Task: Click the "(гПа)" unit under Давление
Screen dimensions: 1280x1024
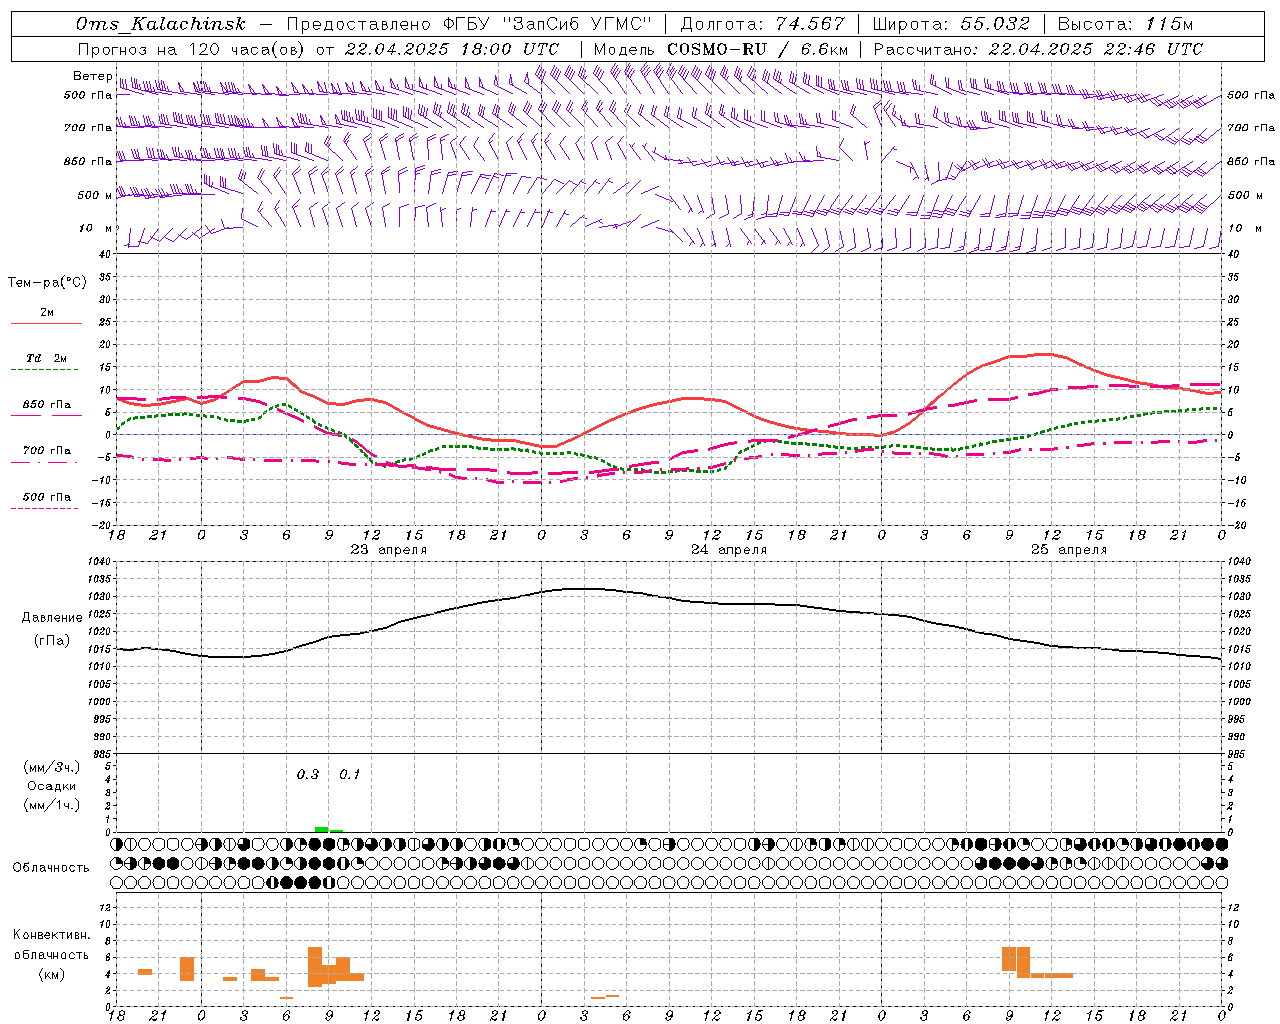Action: tap(51, 641)
